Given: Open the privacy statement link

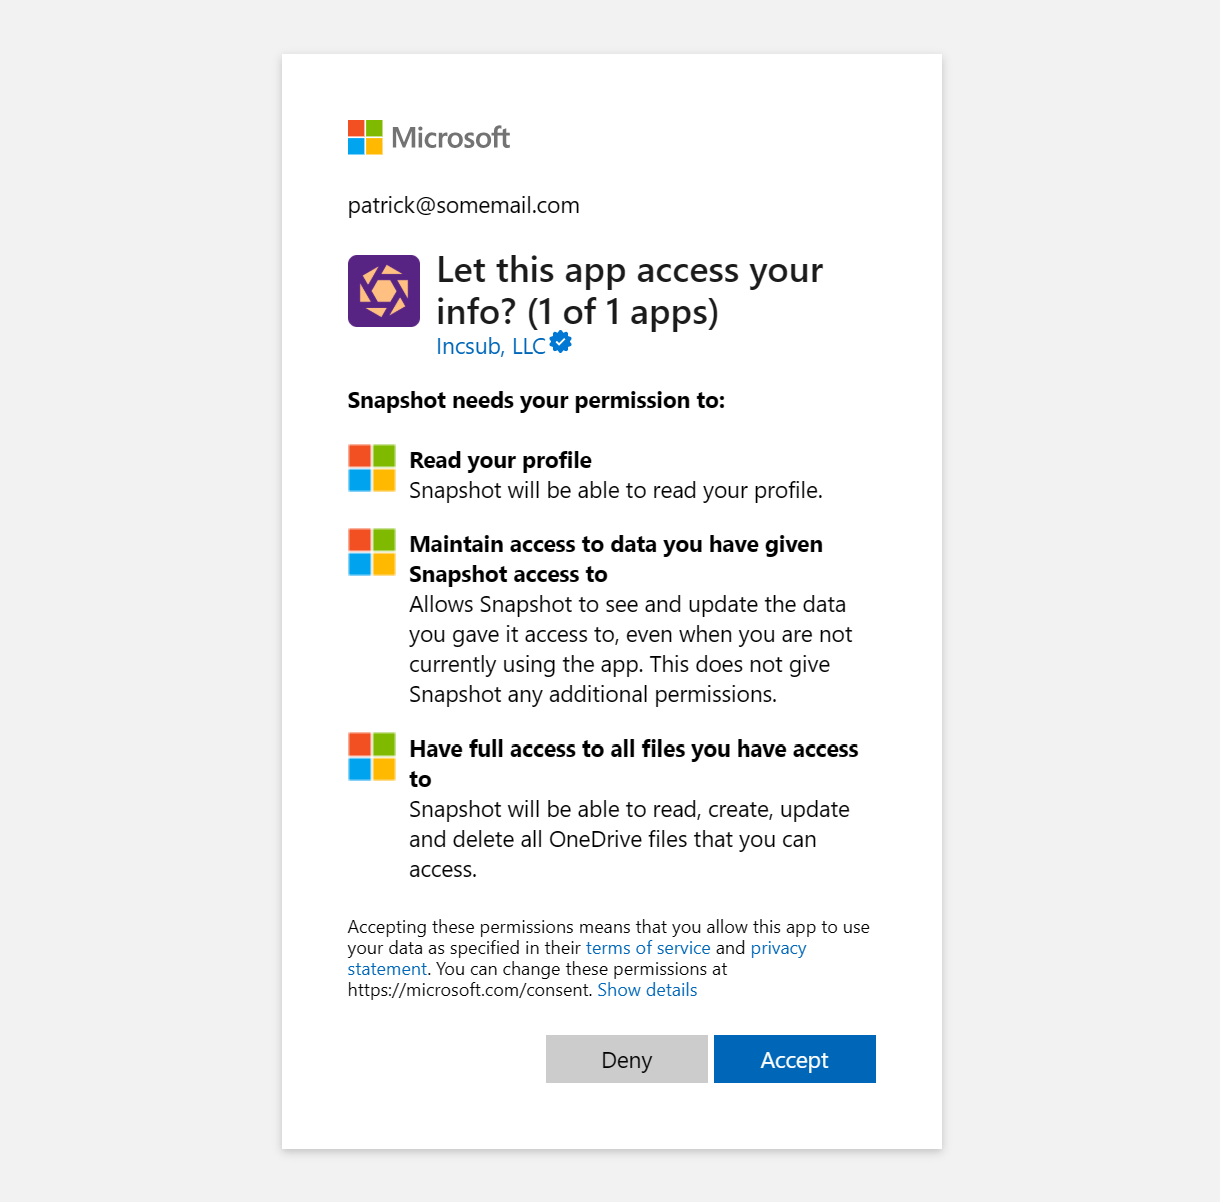Looking at the screenshot, I should [577, 958].
